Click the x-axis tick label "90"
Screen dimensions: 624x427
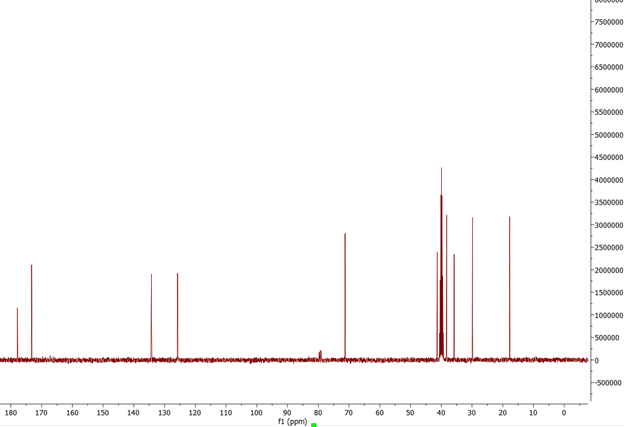click(287, 413)
